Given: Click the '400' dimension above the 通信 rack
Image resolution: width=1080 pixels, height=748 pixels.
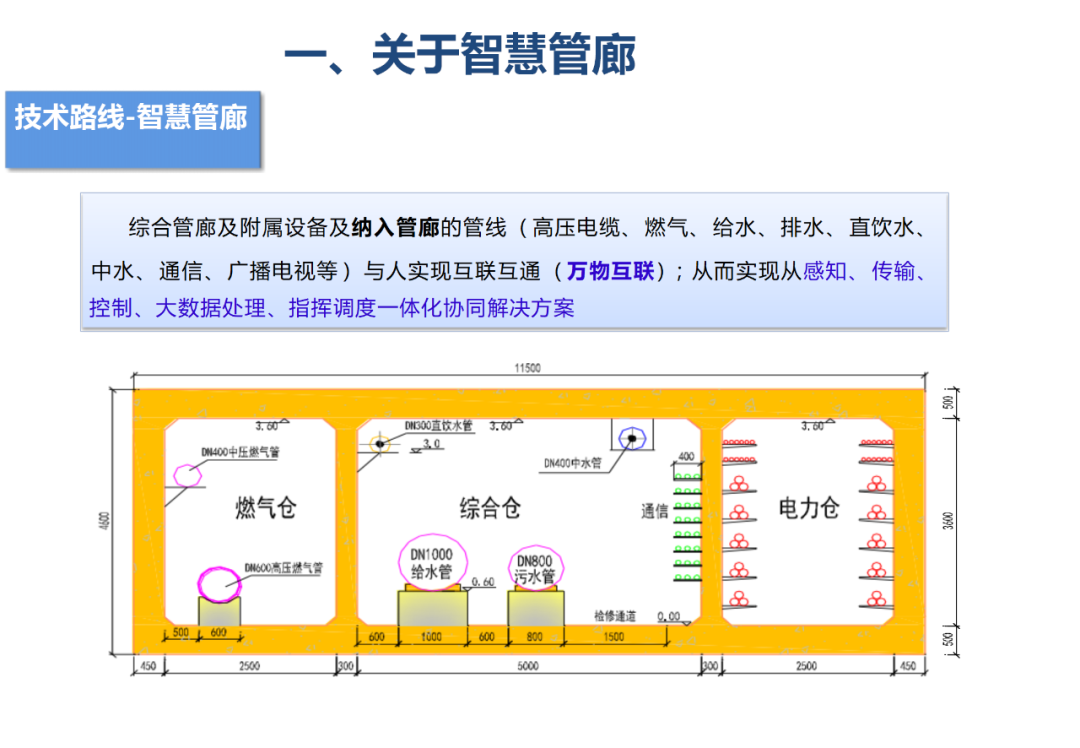Looking at the screenshot, I should [x=686, y=456].
